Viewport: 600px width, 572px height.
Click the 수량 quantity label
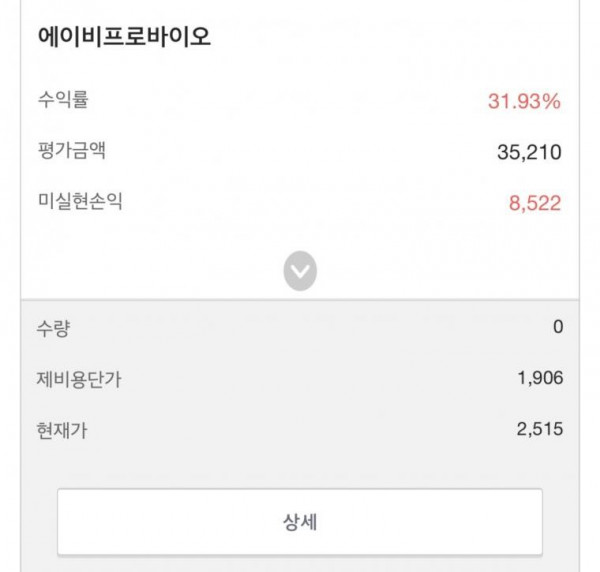coord(53,328)
